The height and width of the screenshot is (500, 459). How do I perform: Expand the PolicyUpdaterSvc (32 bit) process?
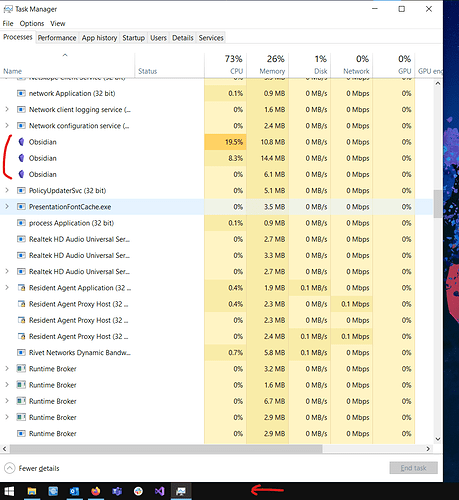click(7, 190)
